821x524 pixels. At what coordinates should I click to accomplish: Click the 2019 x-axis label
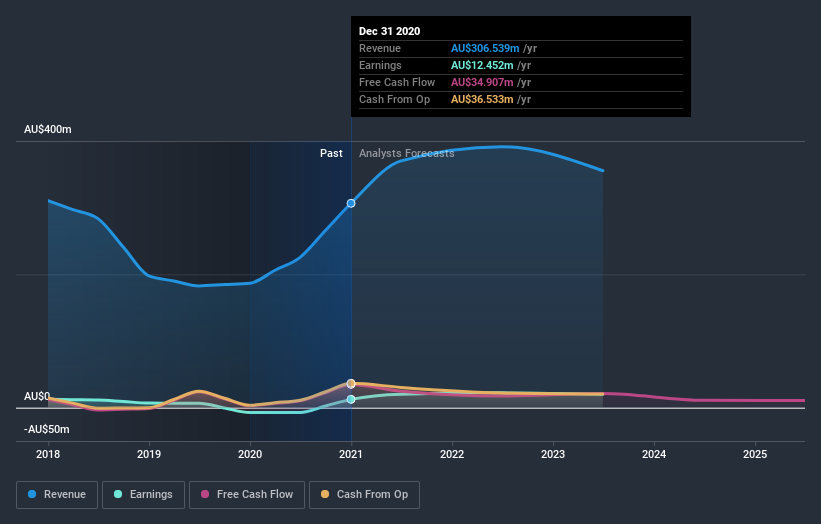tap(149, 454)
